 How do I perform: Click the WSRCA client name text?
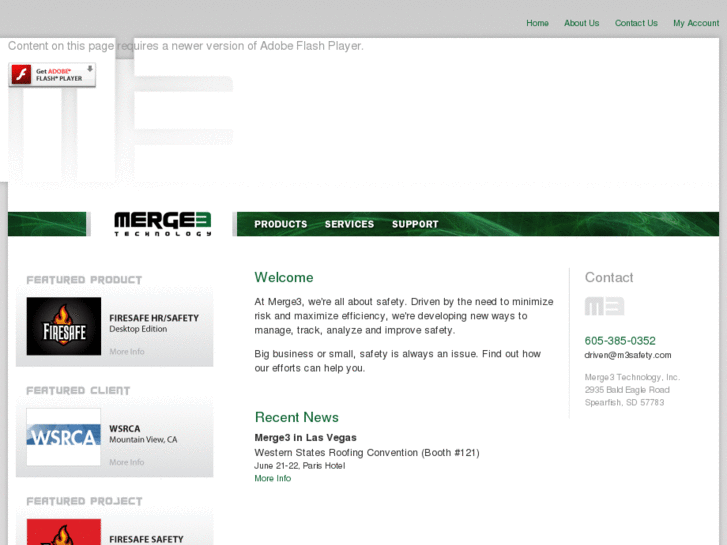(x=125, y=429)
